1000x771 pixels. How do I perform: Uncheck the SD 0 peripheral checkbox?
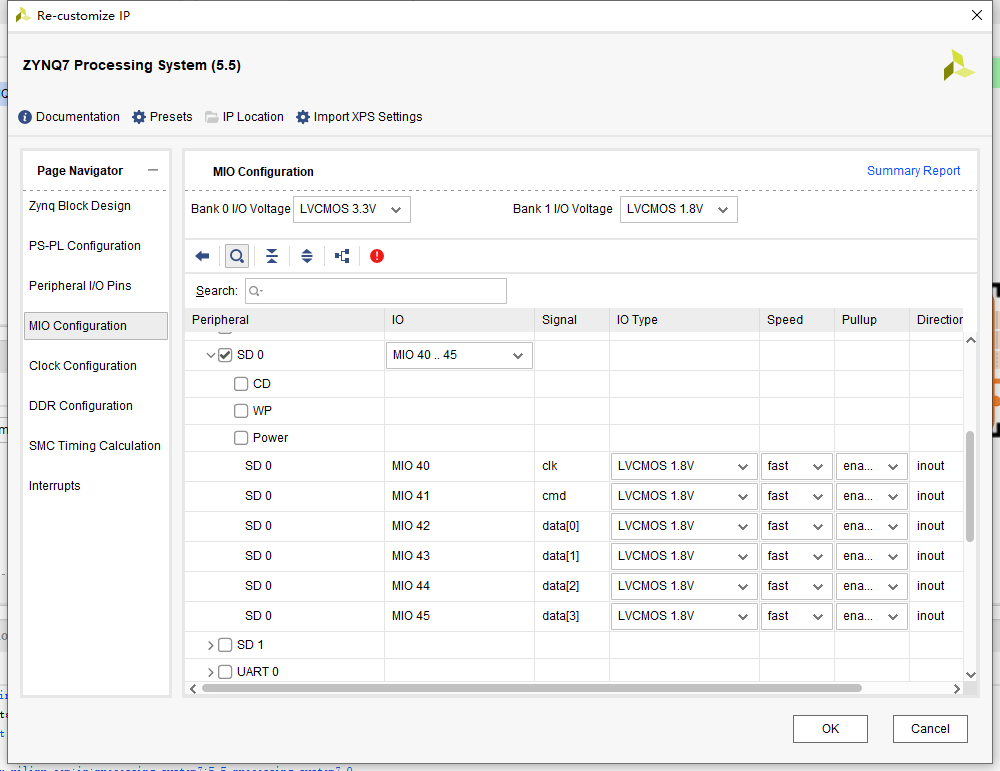(x=225, y=355)
